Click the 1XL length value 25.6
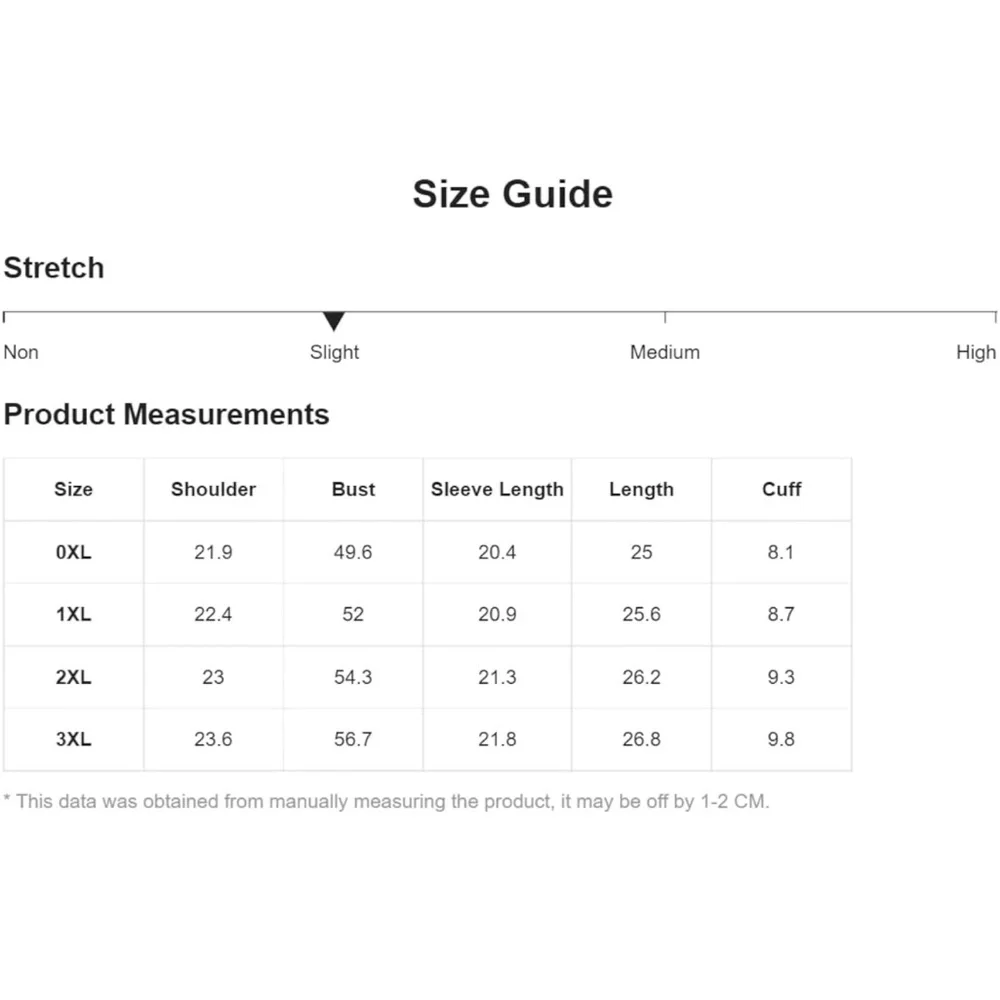The image size is (1000, 1000). 641,614
